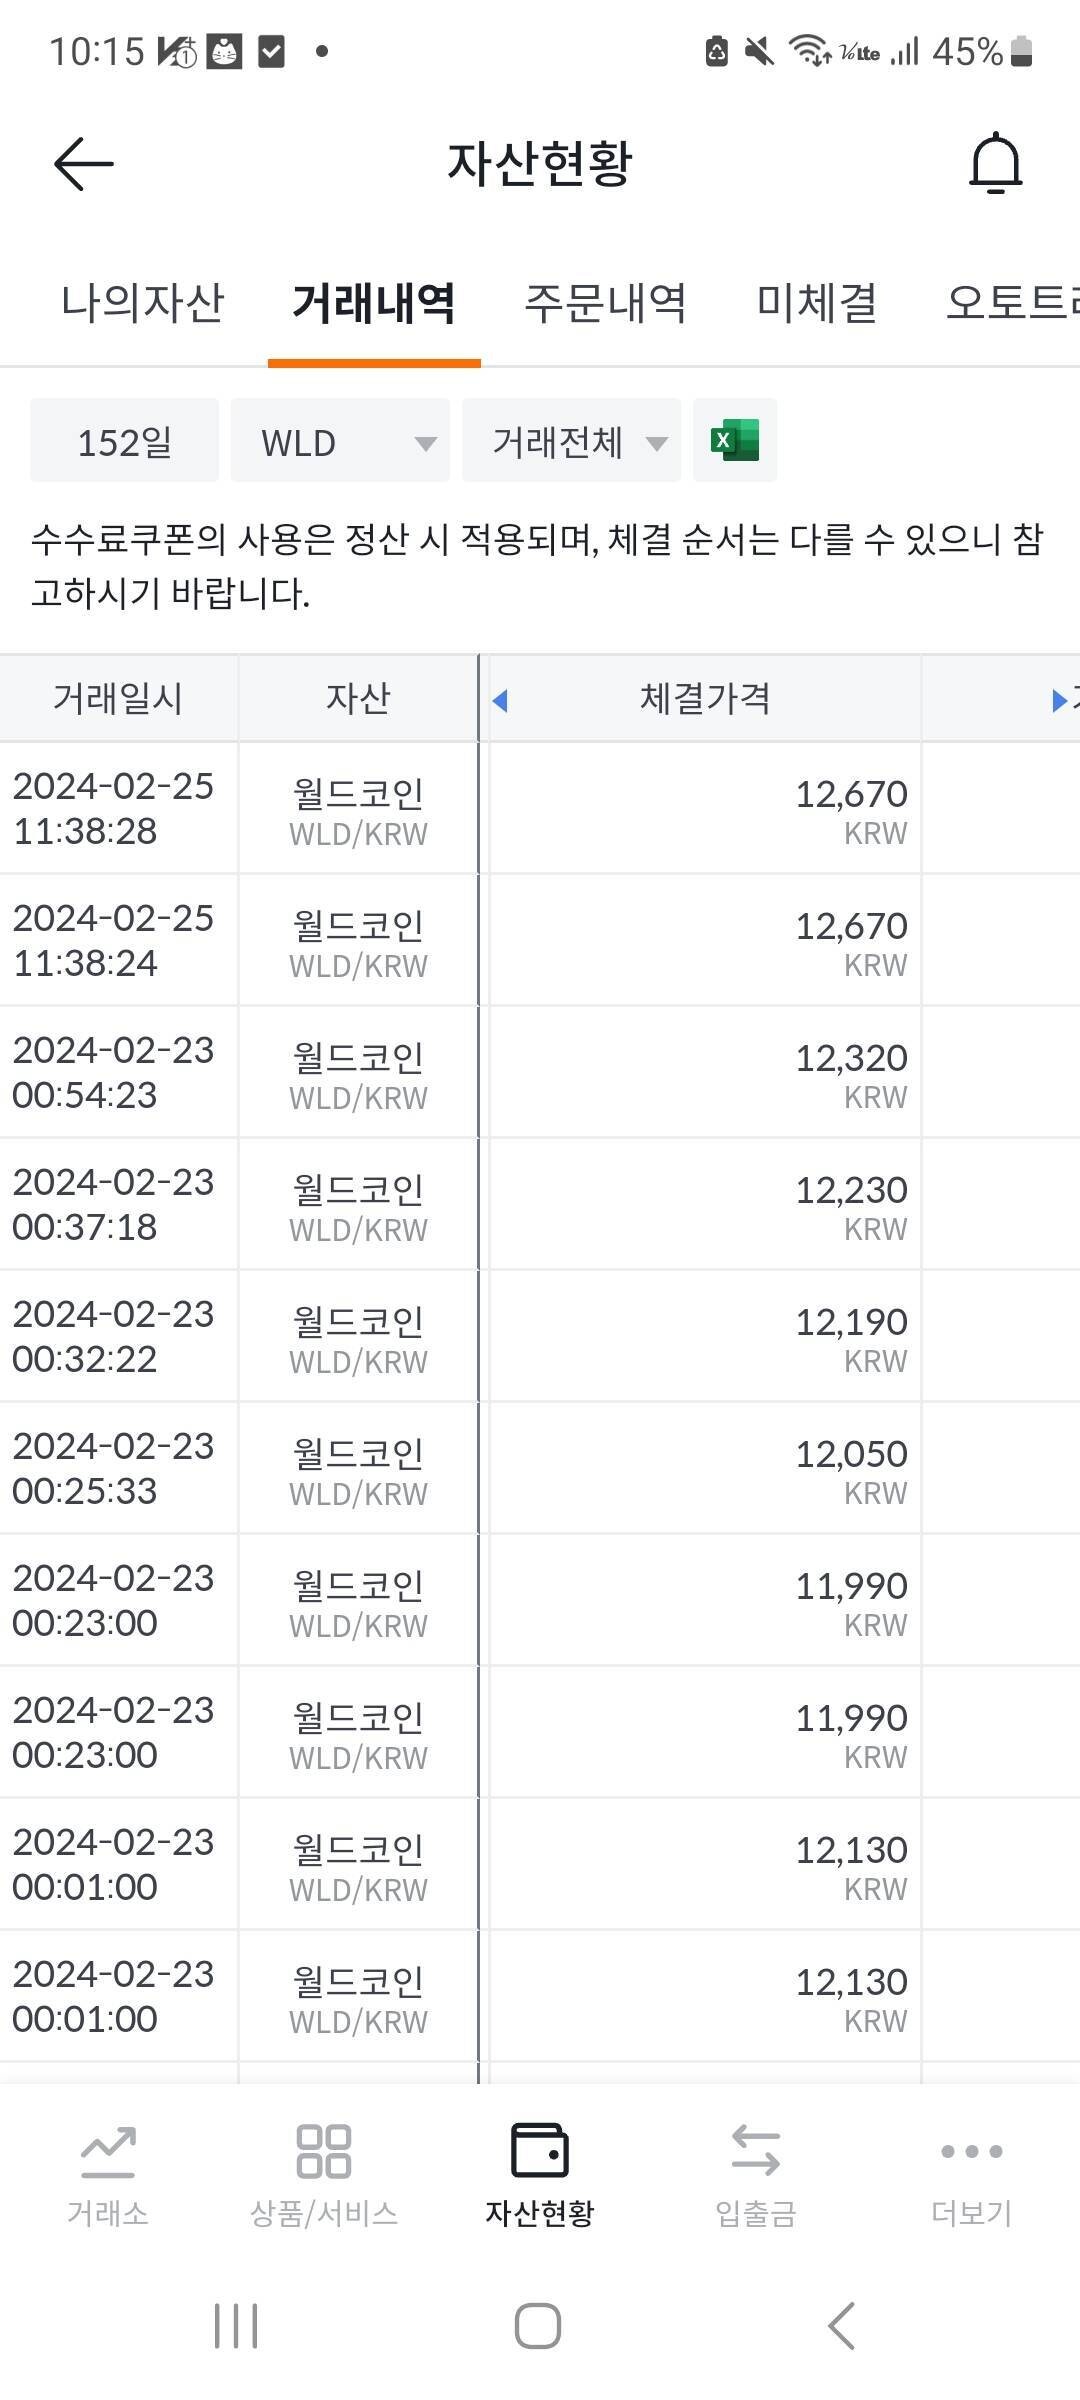Open the 거래전체 trade type dropdown
The image size is (1080, 2400).
[571, 440]
